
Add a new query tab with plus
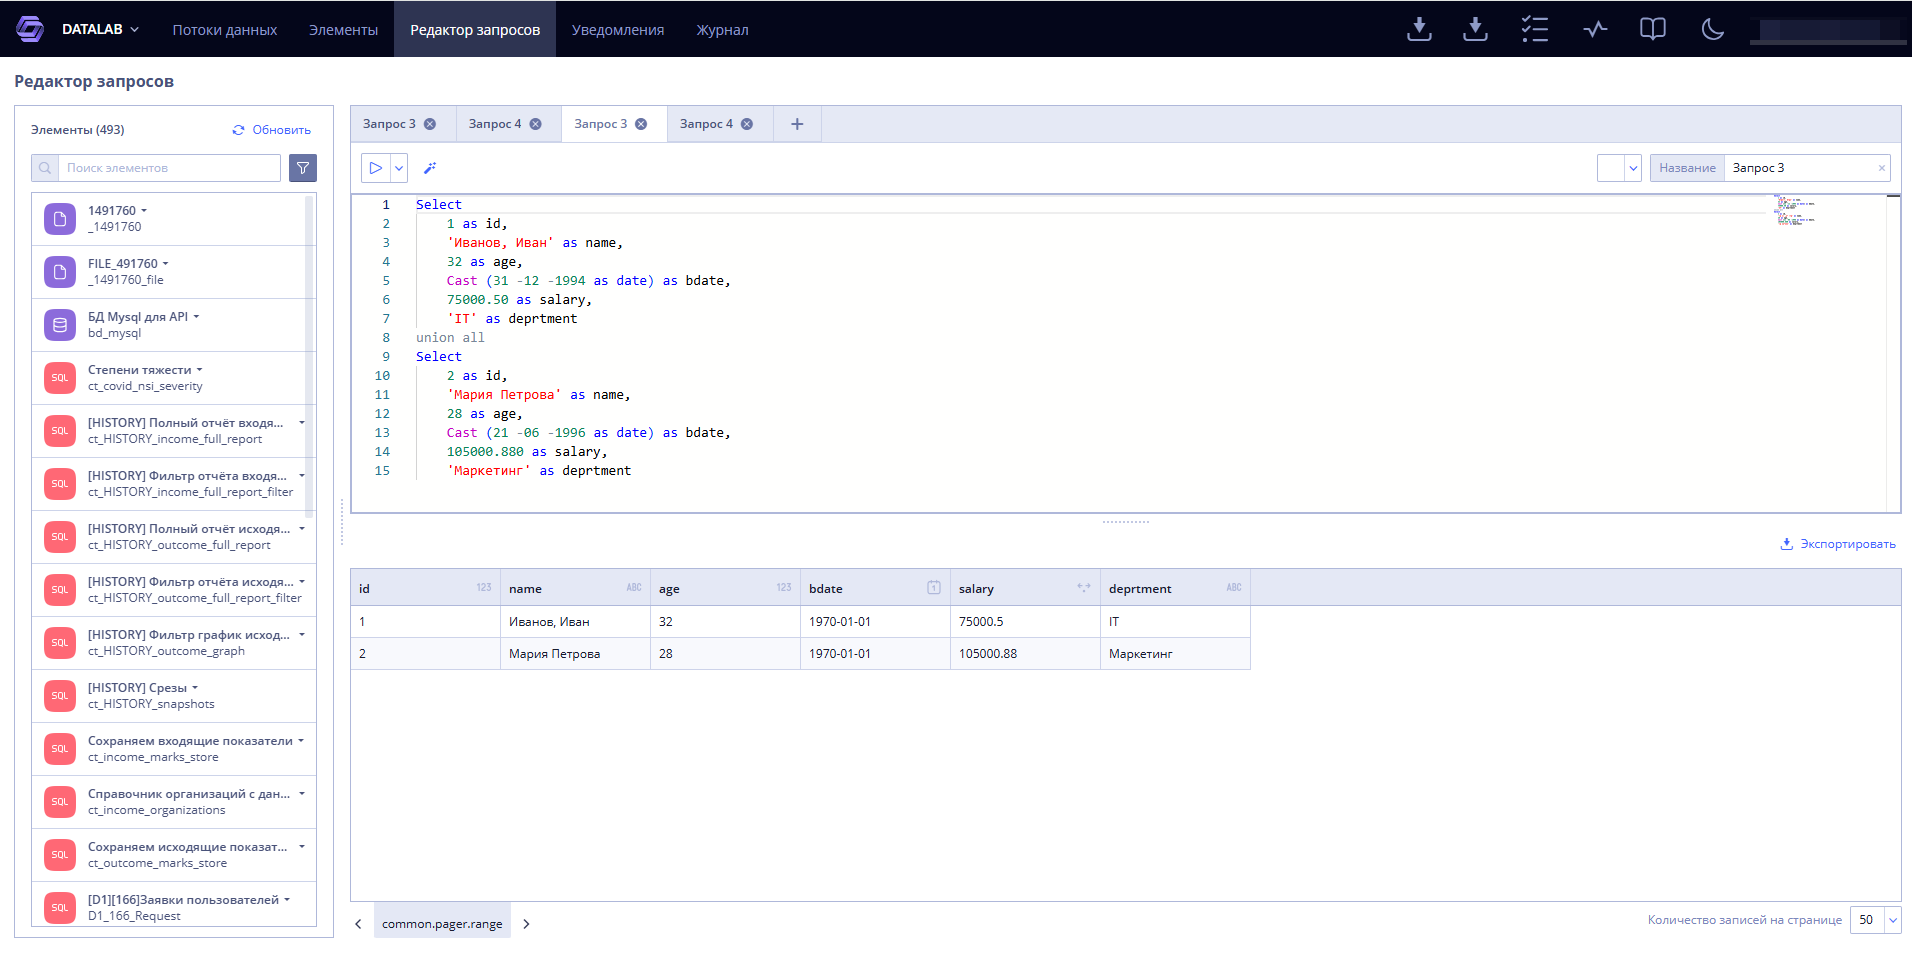[797, 124]
